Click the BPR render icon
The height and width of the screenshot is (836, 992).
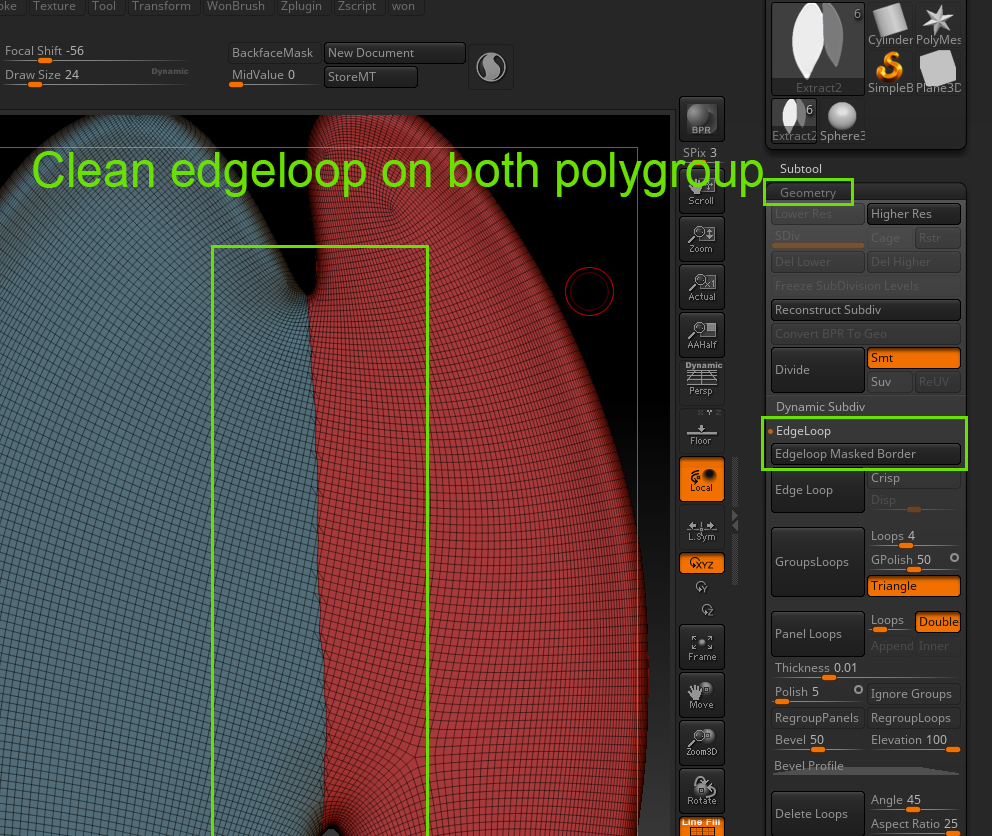[701, 118]
